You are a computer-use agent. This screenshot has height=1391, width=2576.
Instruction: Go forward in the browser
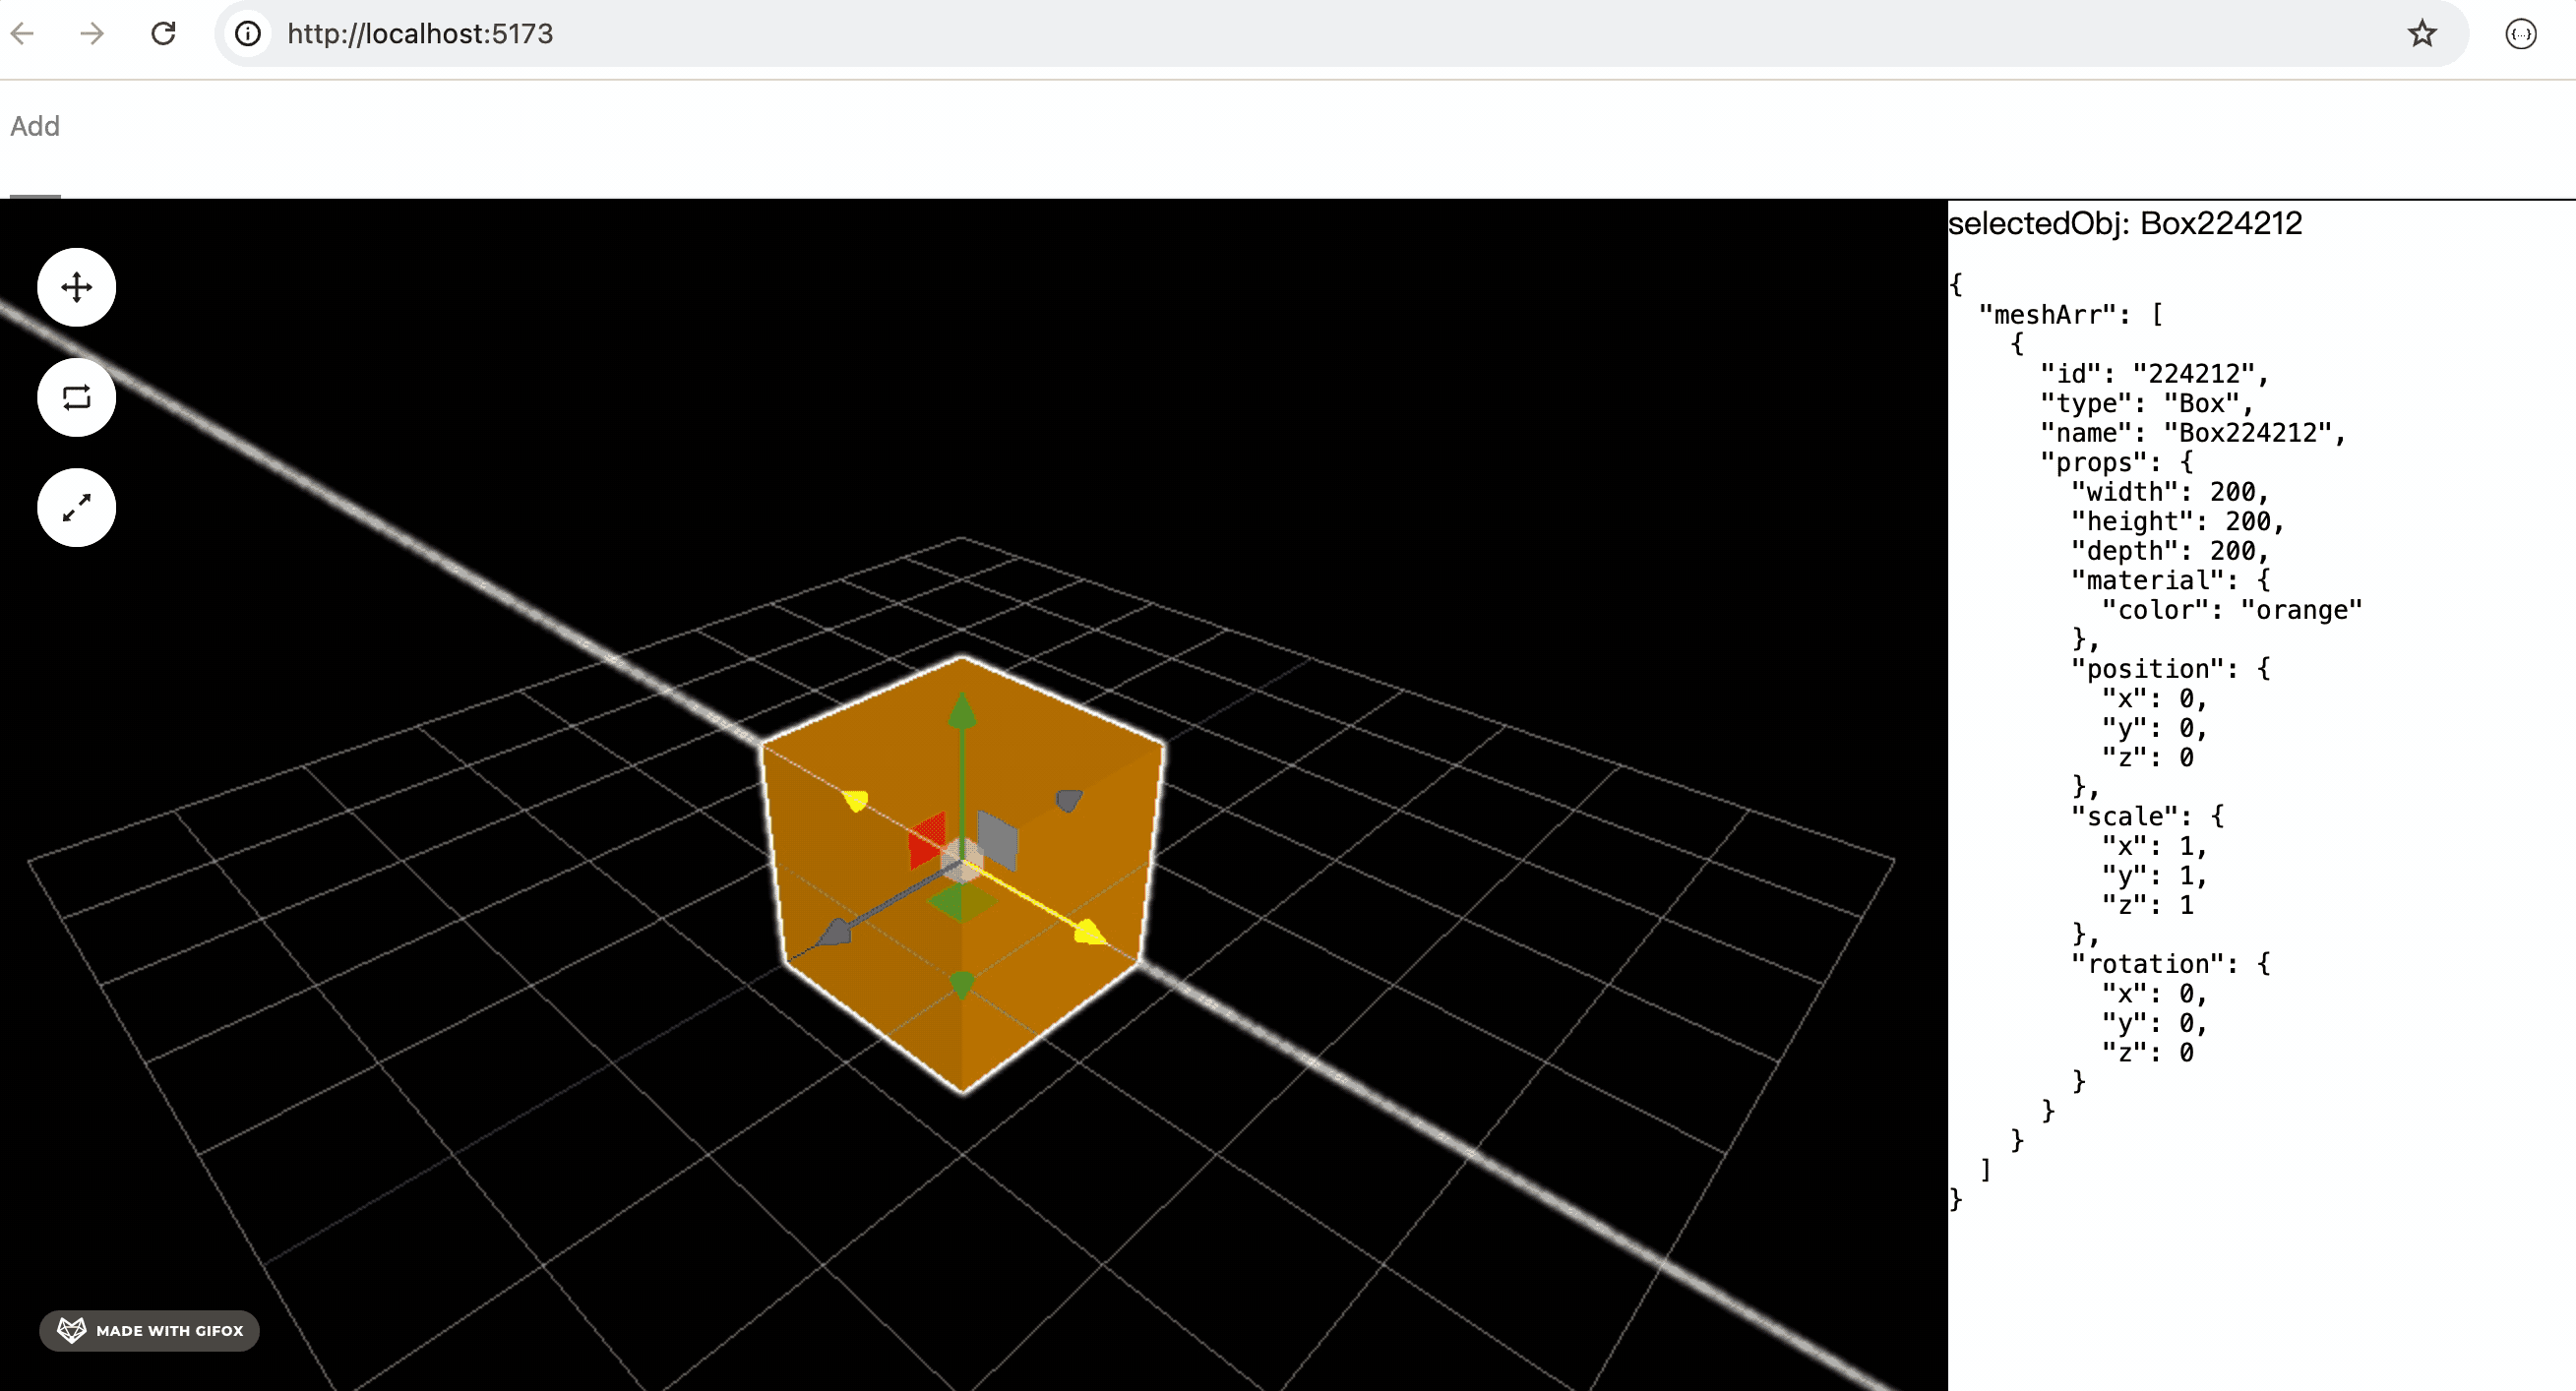pyautogui.click(x=92, y=34)
